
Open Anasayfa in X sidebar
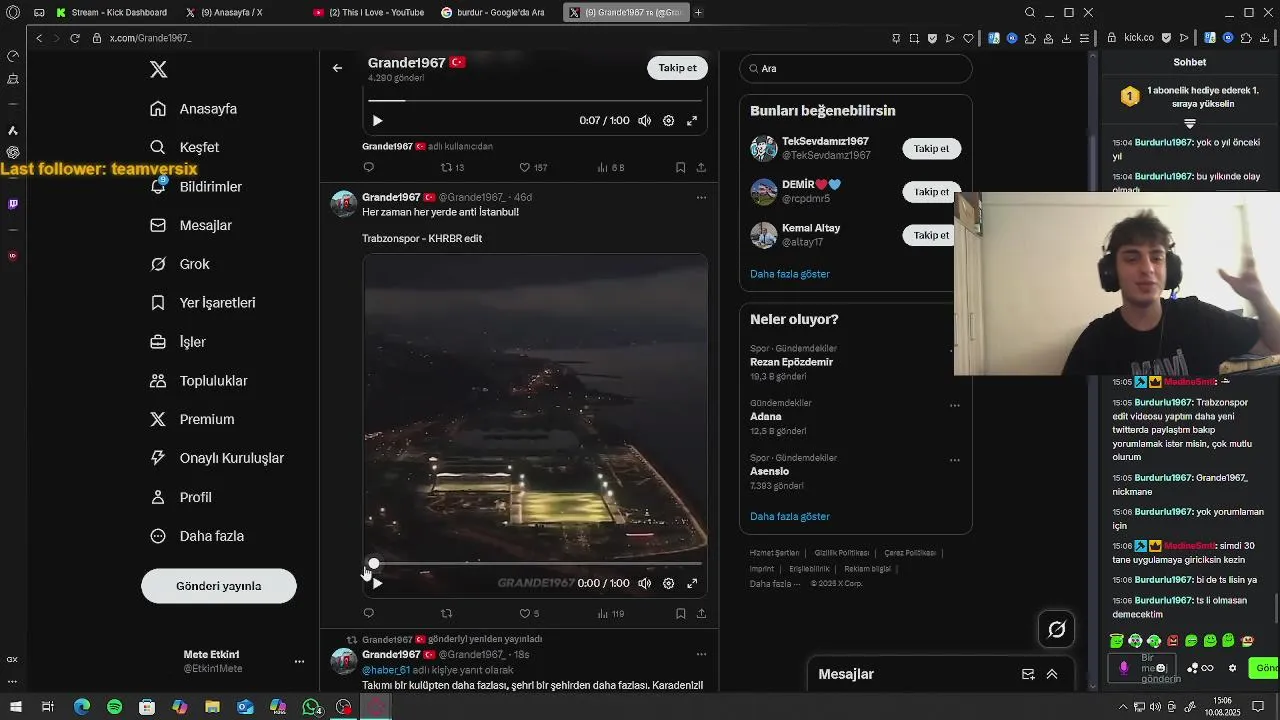click(x=194, y=109)
